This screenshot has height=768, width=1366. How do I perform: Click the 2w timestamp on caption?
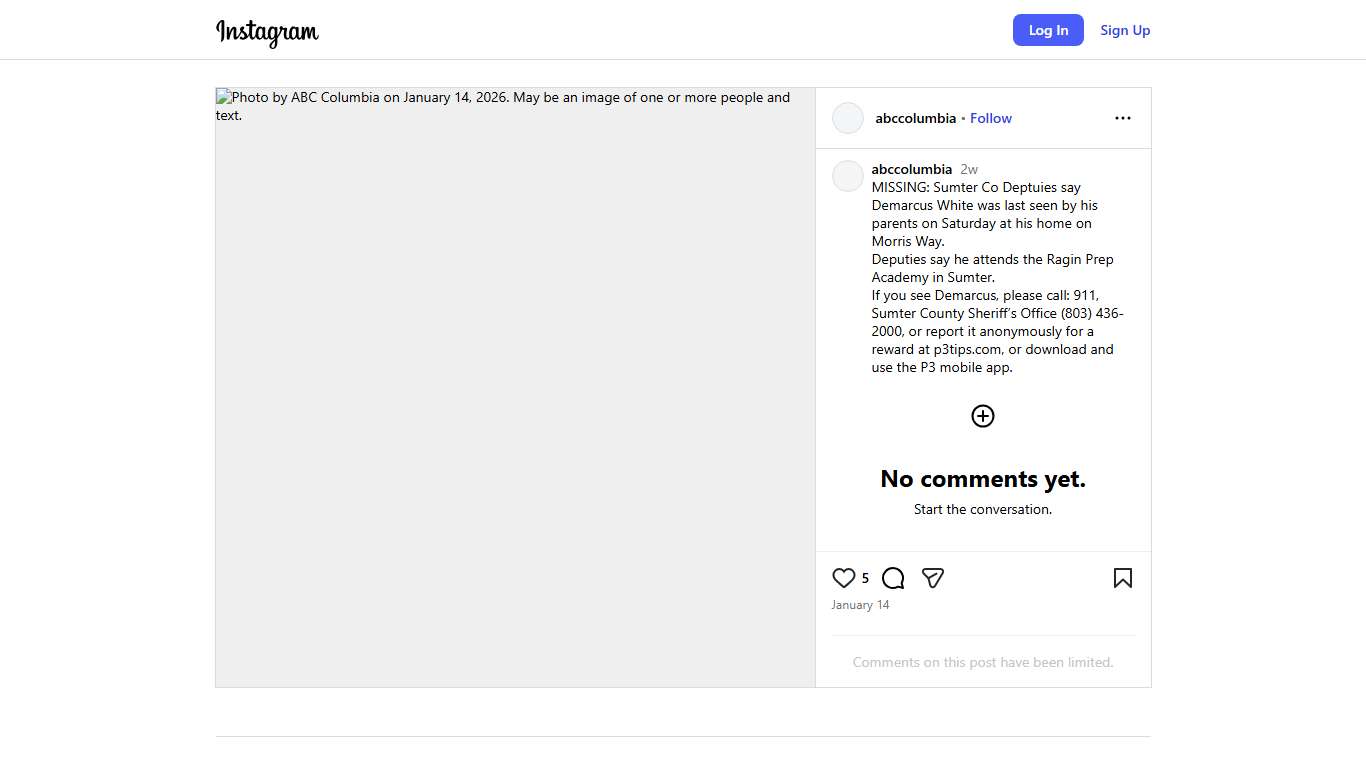click(969, 169)
